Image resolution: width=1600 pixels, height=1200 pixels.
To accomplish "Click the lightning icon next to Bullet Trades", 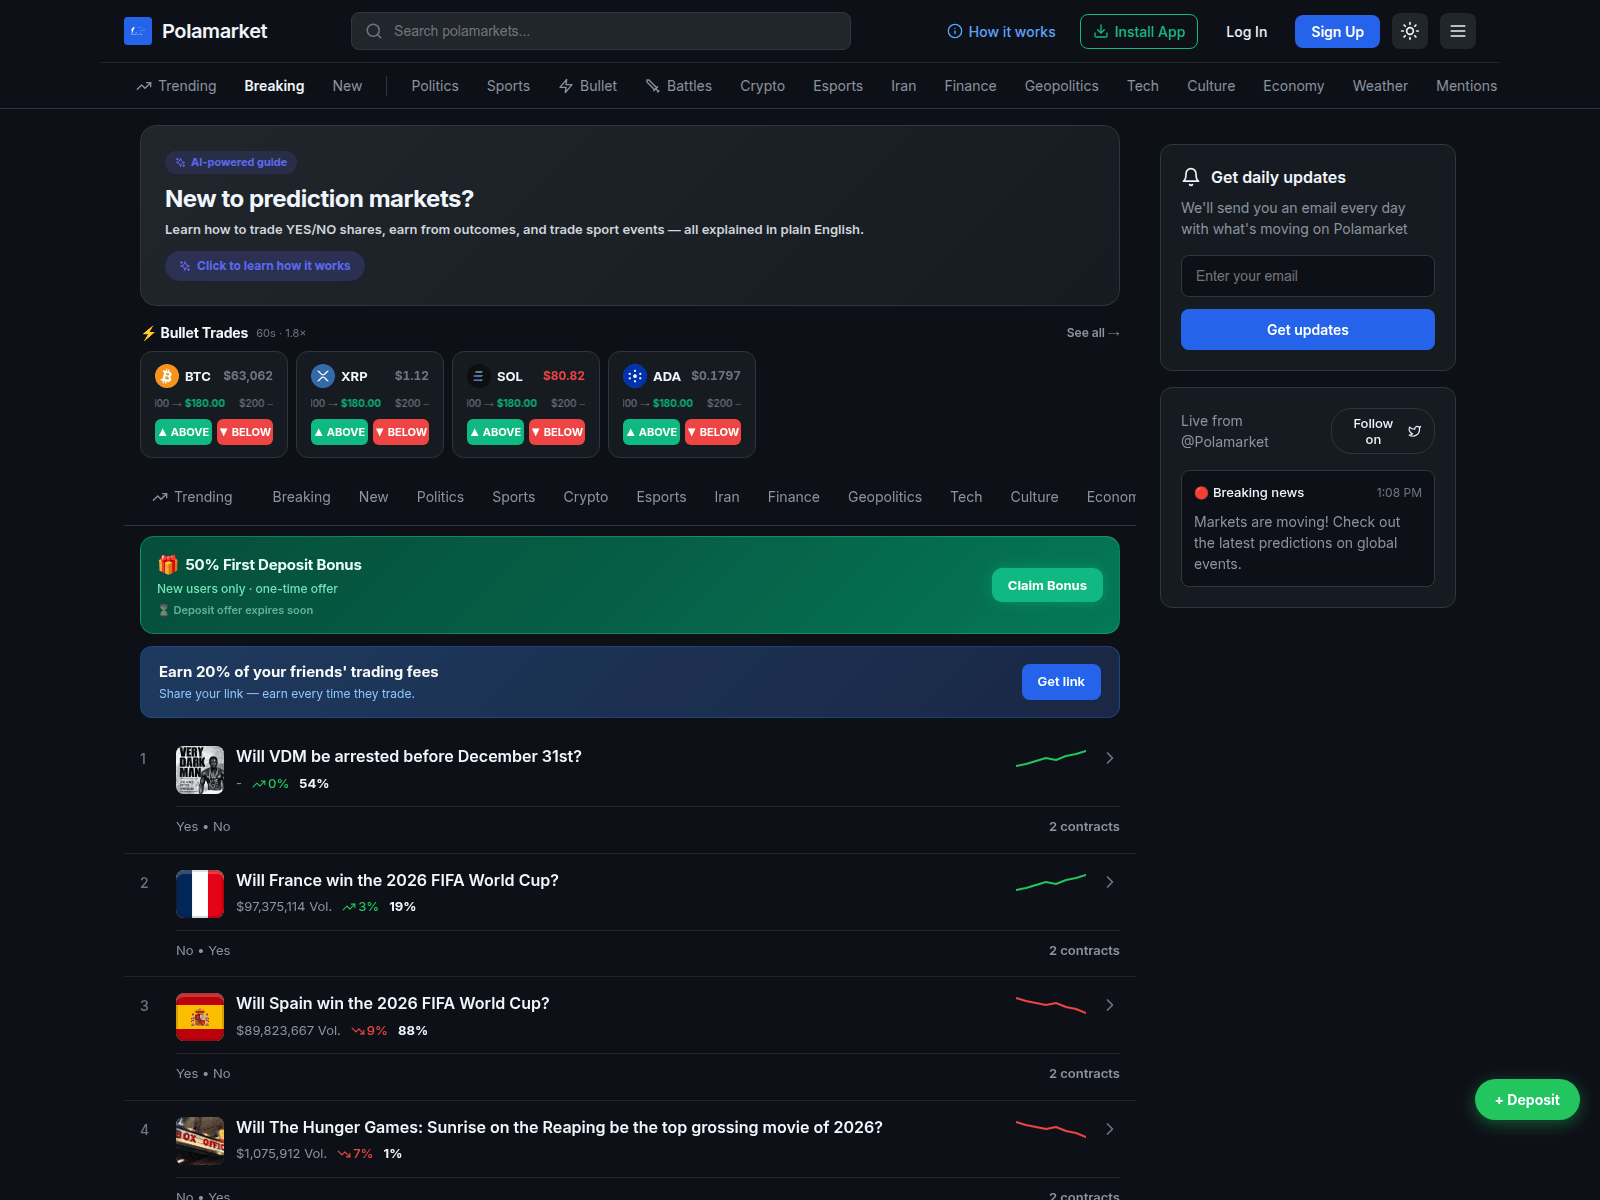I will coord(148,333).
